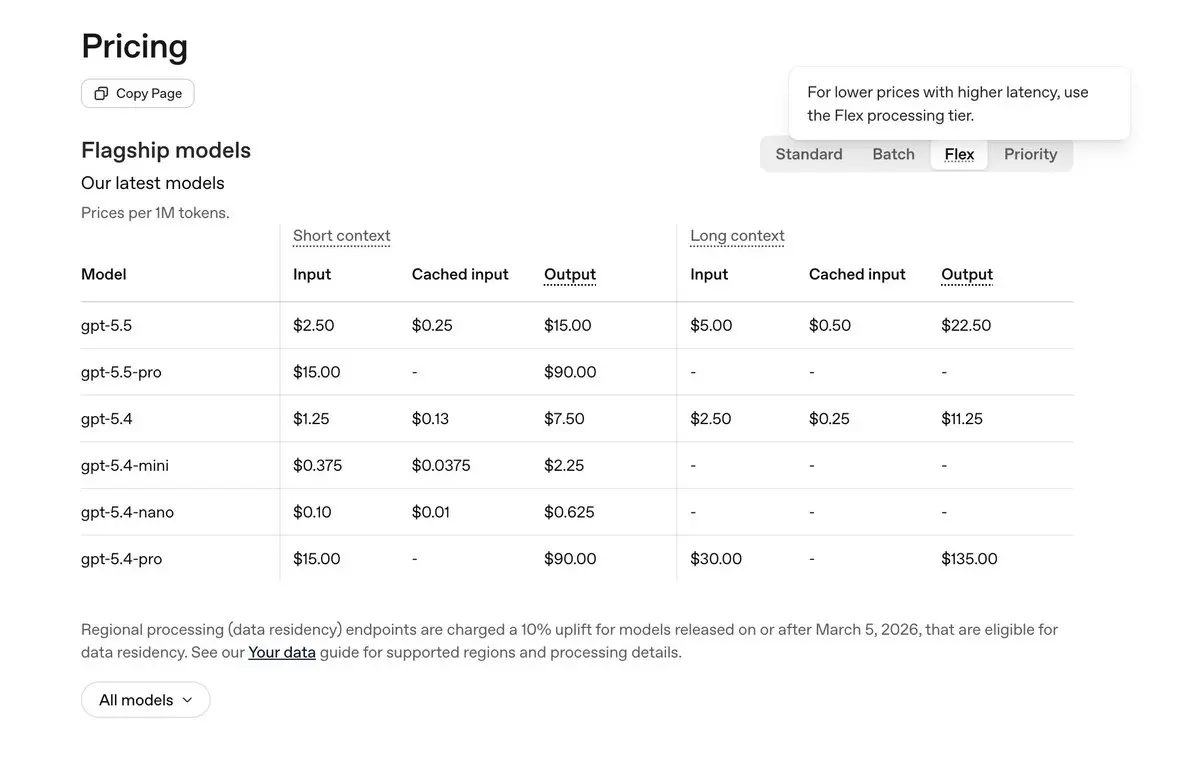
Task: Click the Long context header label
Action: [x=737, y=236]
